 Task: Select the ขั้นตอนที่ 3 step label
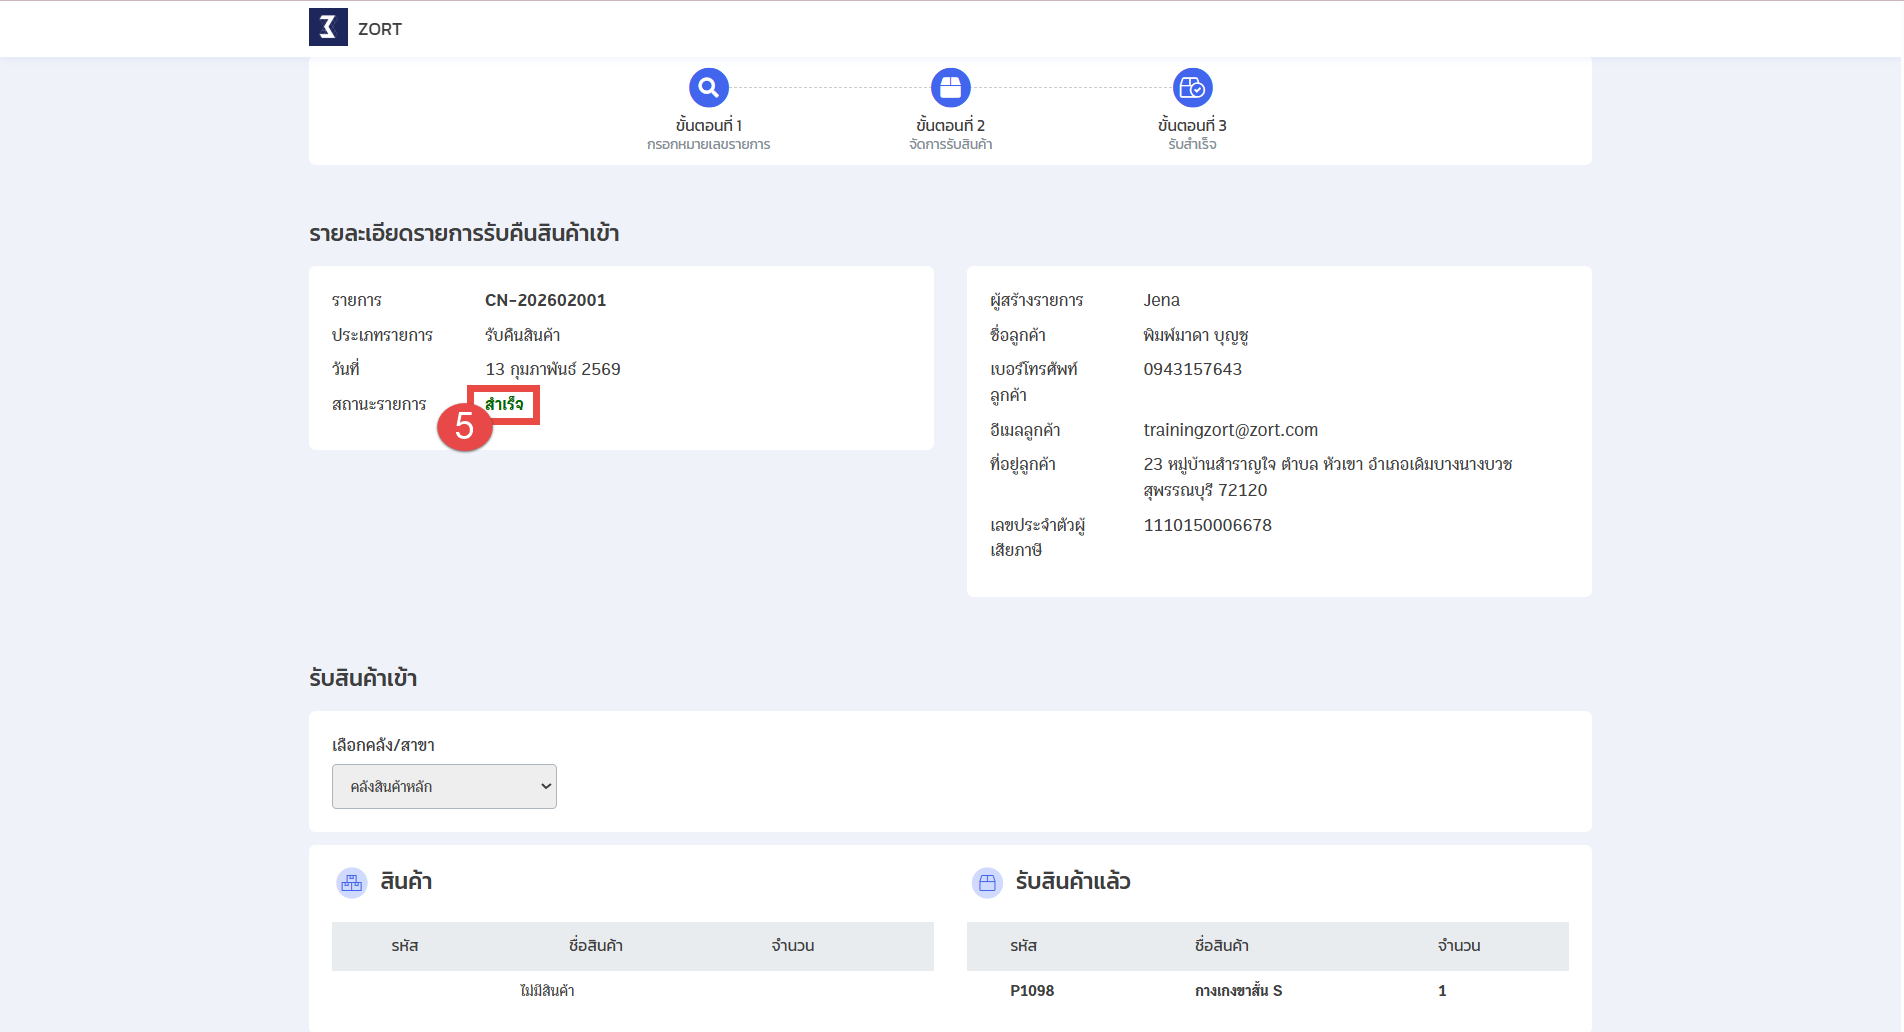click(1192, 125)
